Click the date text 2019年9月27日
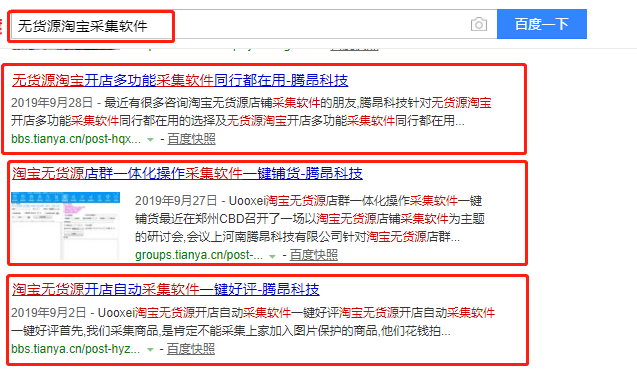 176,201
